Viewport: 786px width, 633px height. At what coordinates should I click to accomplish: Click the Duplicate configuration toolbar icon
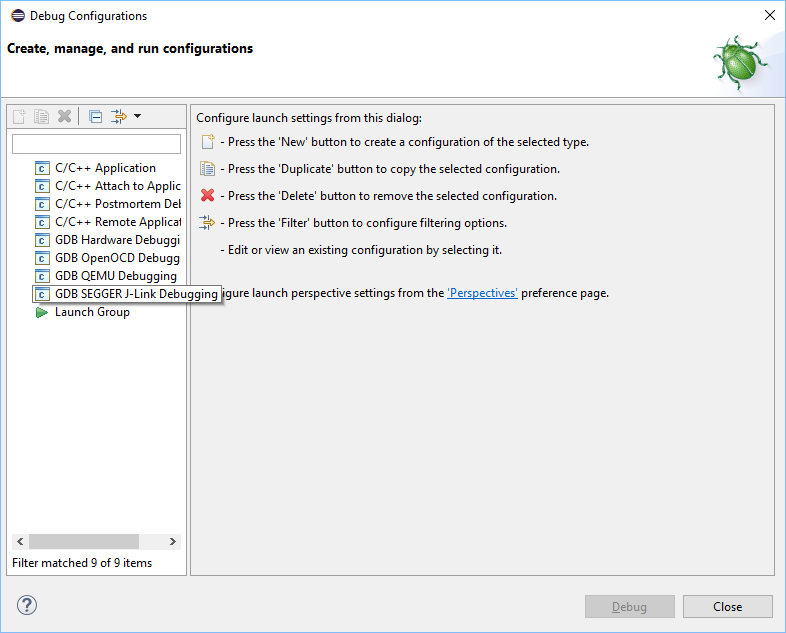click(41, 117)
